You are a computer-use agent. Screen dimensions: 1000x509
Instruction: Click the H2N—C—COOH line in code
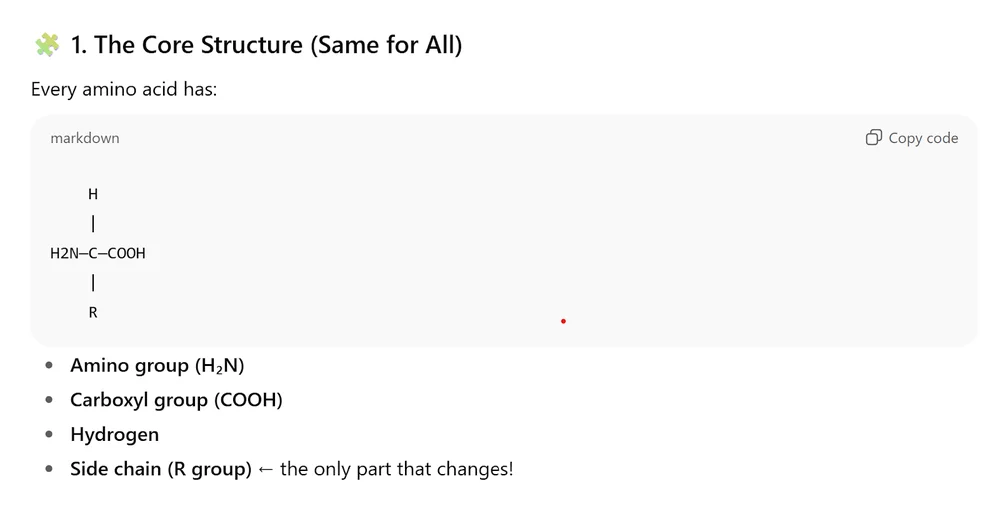point(98,253)
